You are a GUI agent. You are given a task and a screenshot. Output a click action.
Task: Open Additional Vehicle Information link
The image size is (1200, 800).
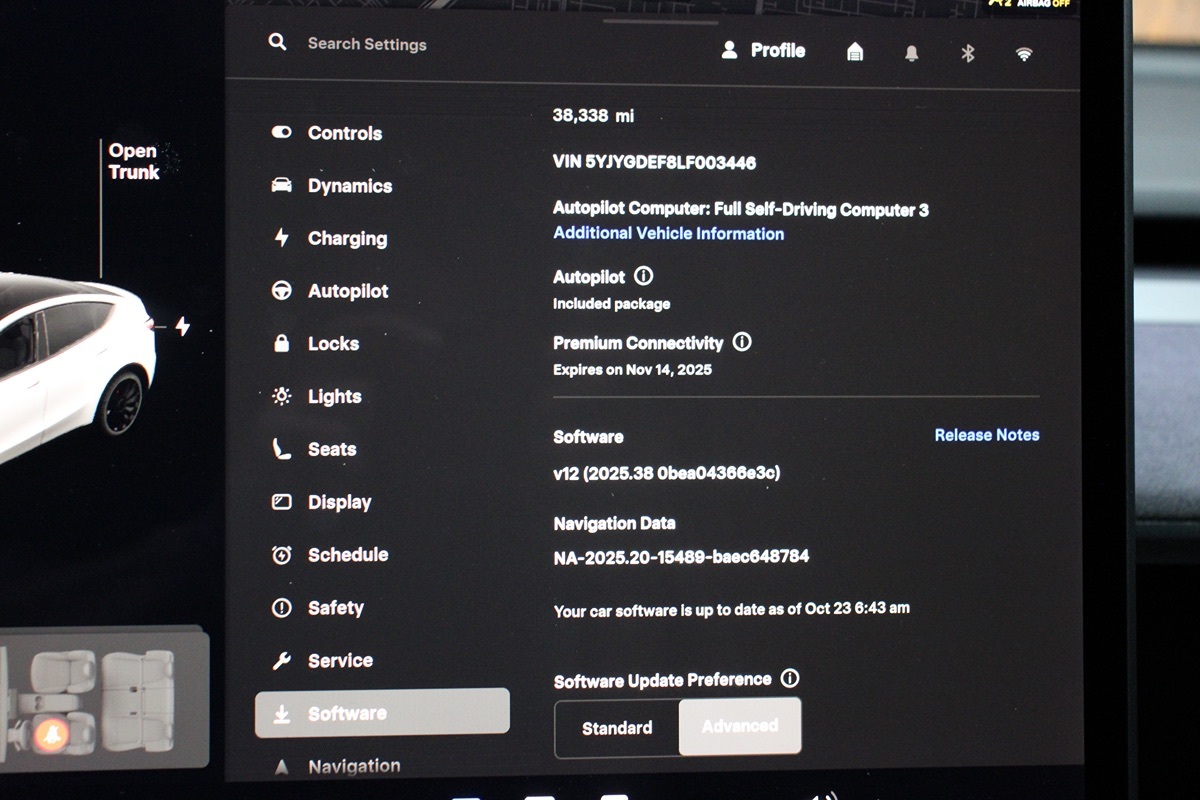point(668,234)
